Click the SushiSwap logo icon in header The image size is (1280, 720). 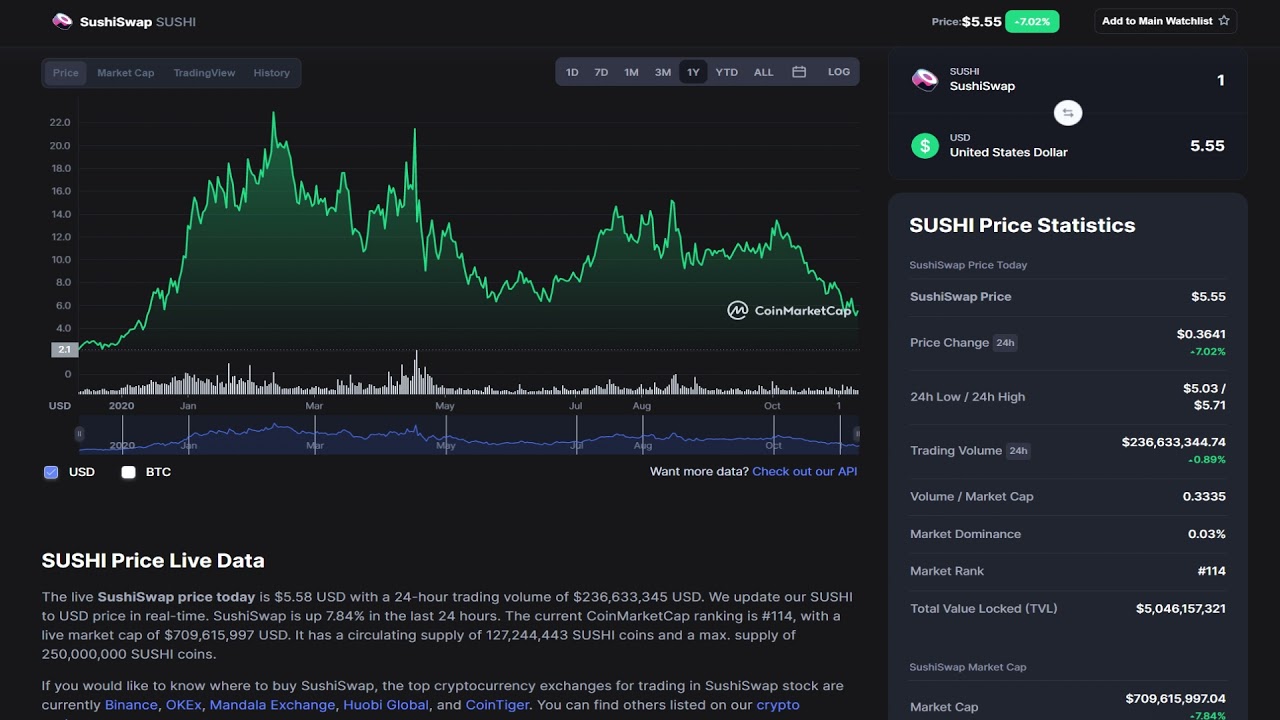click(x=62, y=21)
